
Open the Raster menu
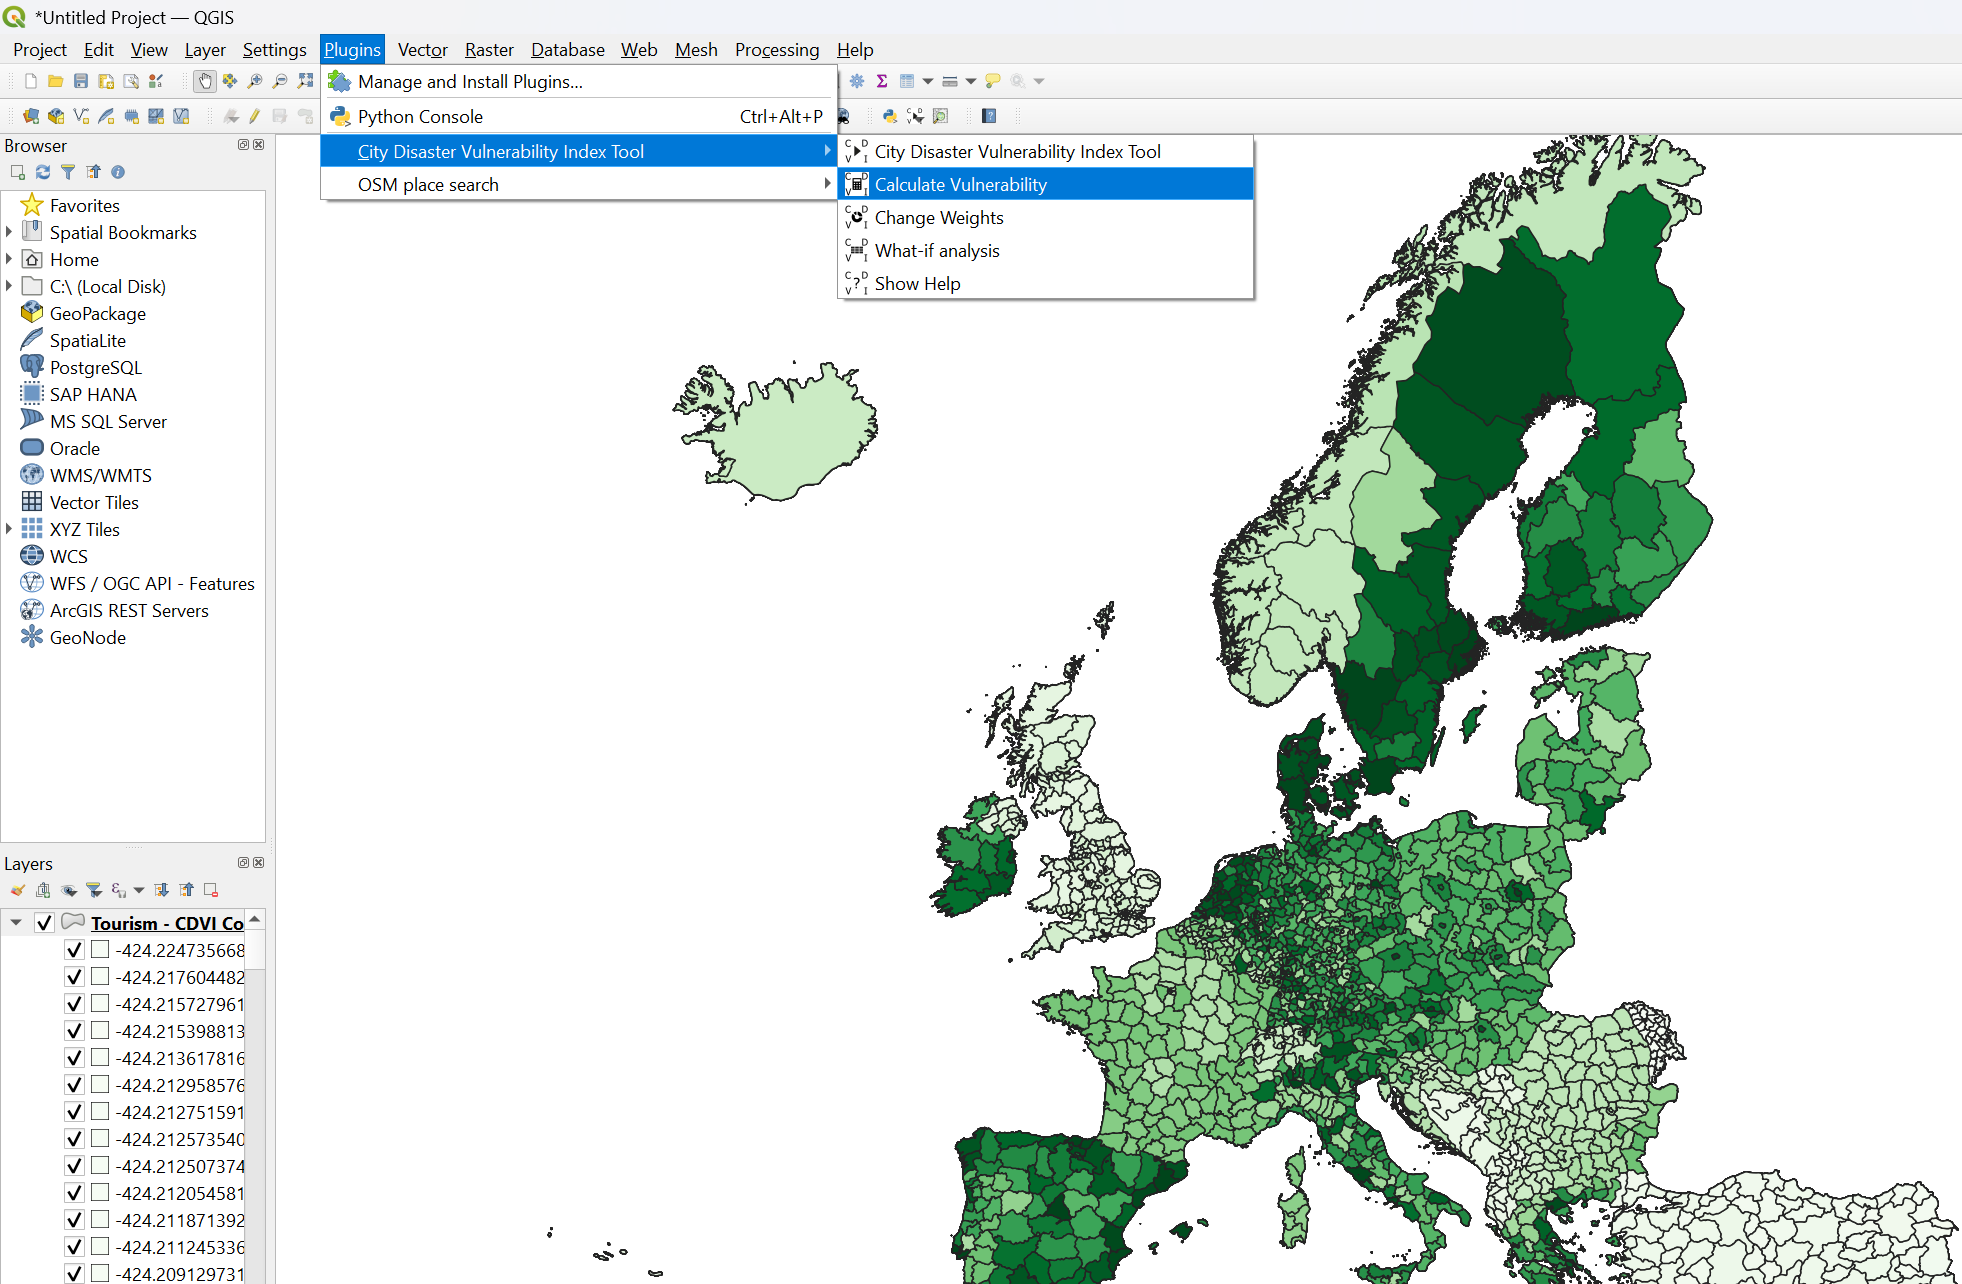tap(489, 49)
